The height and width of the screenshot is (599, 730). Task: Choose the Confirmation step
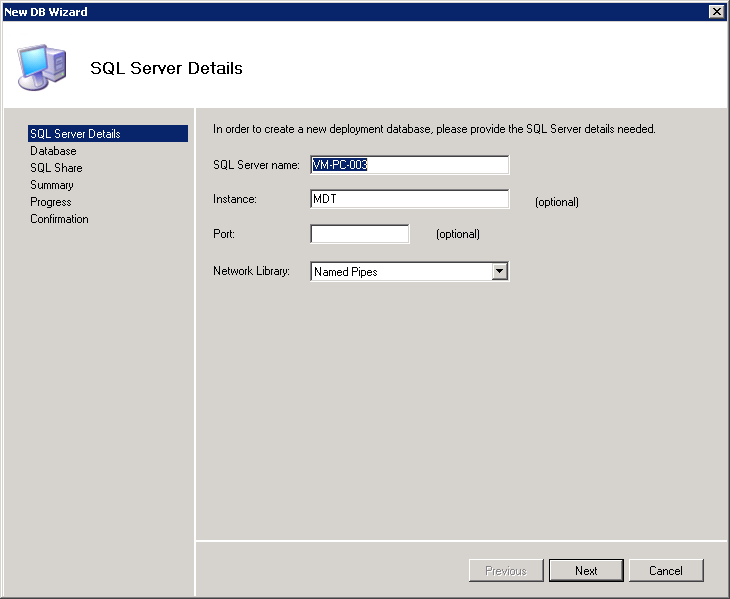point(59,219)
